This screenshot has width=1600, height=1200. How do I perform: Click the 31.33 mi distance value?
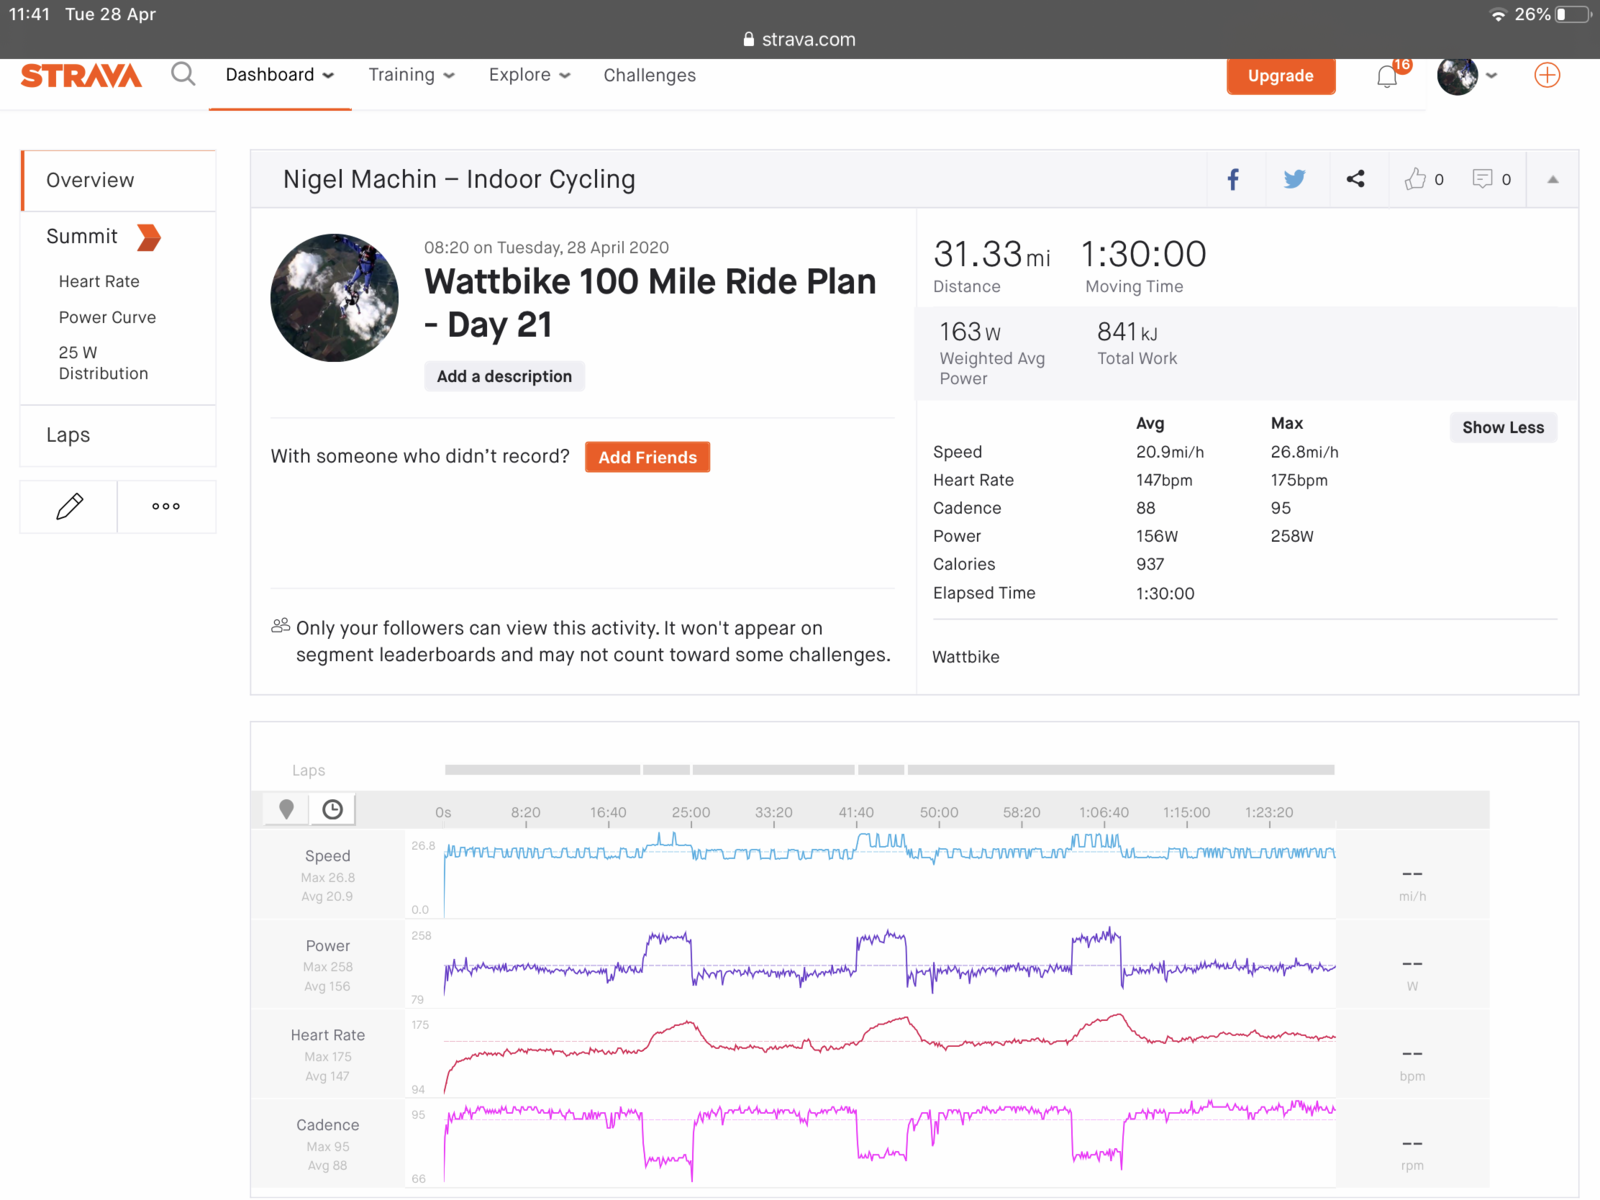991,254
